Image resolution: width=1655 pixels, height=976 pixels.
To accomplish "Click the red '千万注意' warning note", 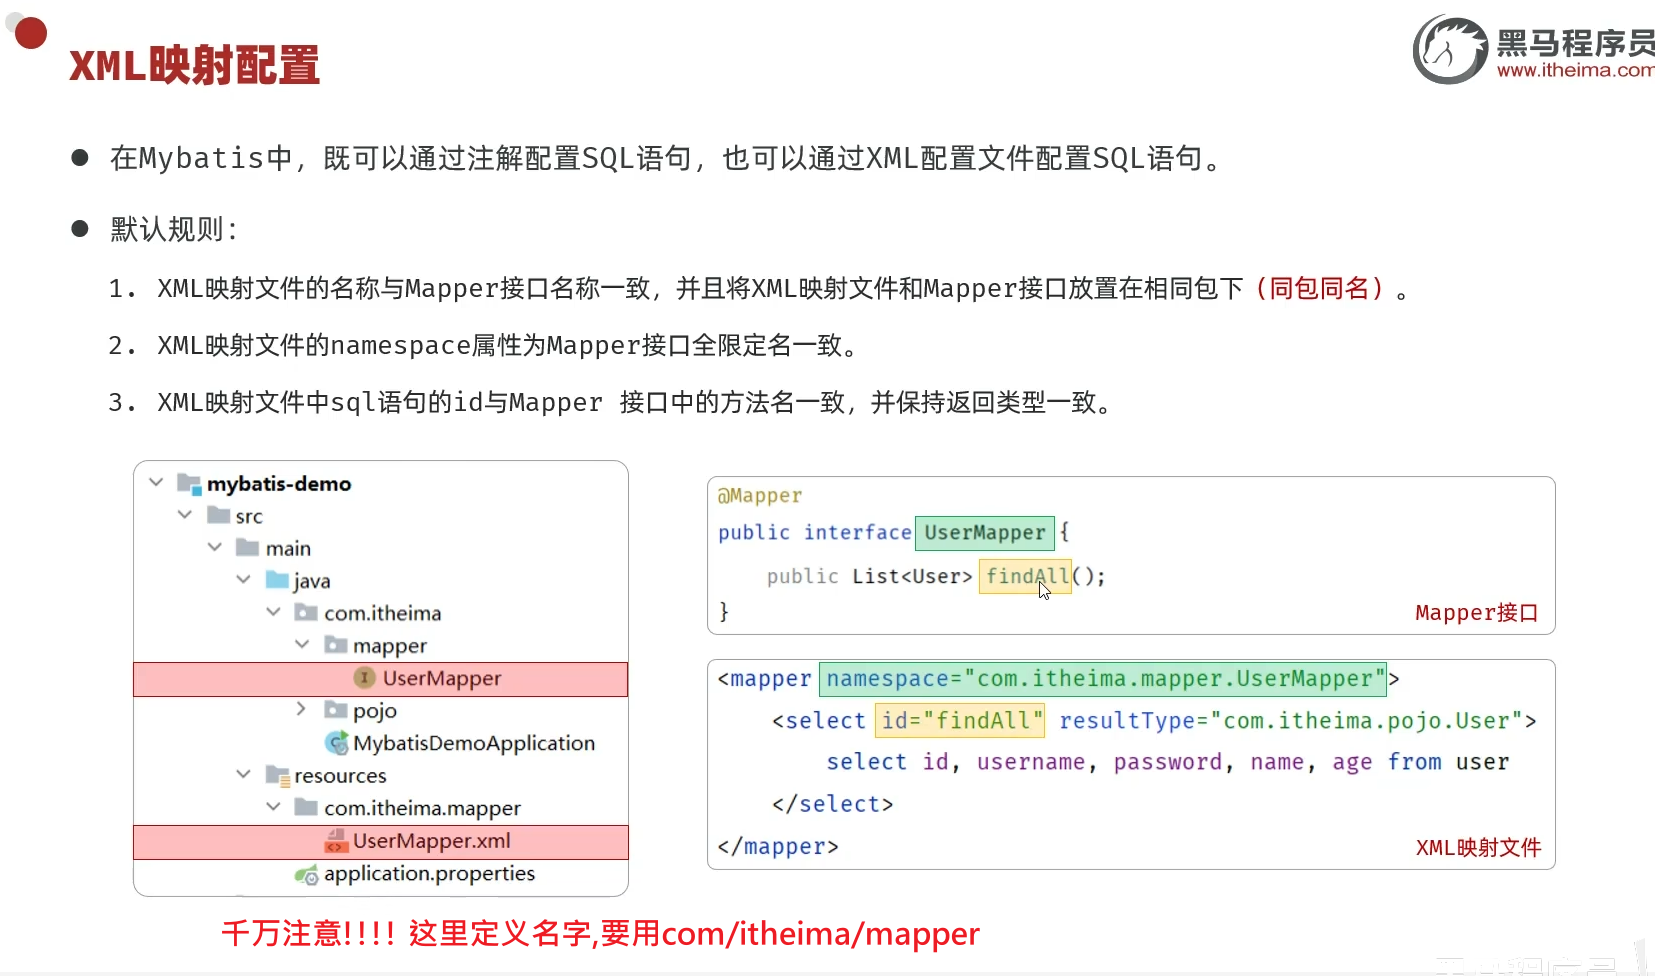I will (600, 934).
